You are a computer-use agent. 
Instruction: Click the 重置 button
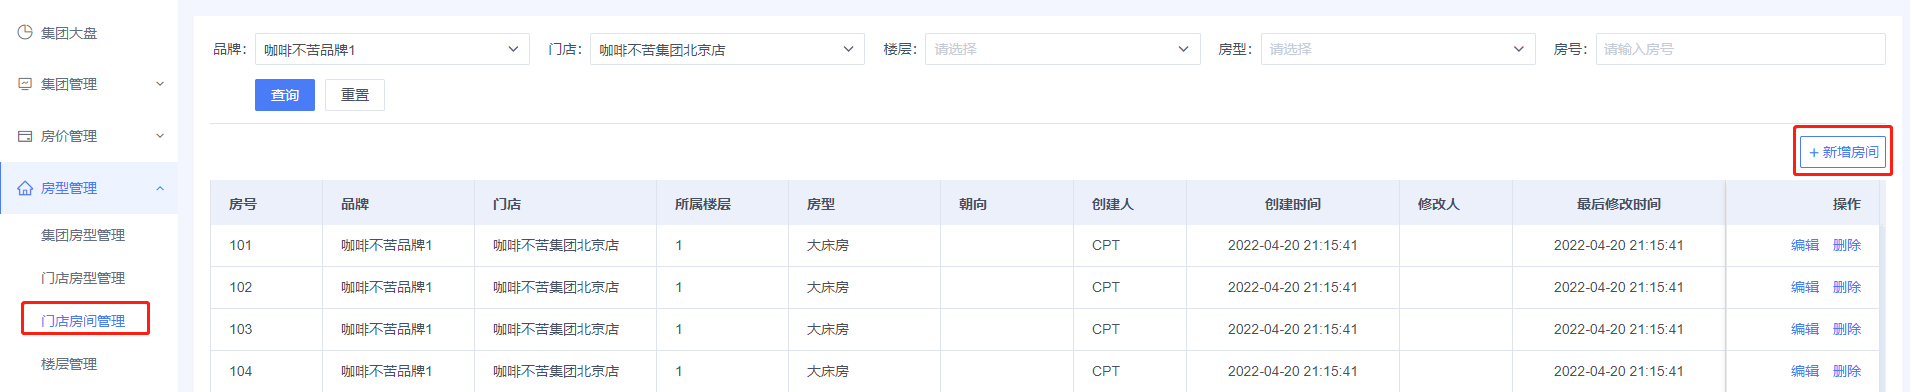pos(355,95)
